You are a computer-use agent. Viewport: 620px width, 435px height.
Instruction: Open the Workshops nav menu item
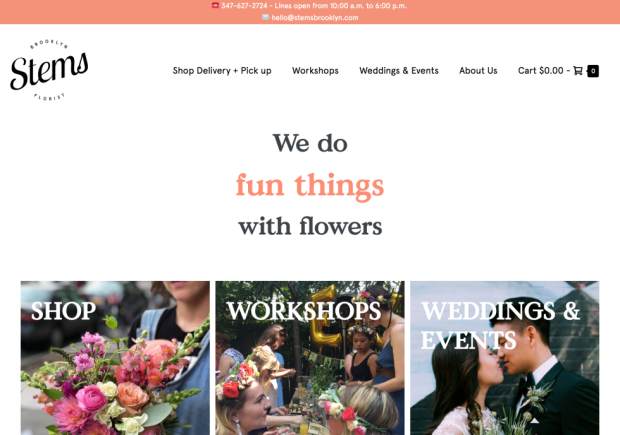point(315,71)
